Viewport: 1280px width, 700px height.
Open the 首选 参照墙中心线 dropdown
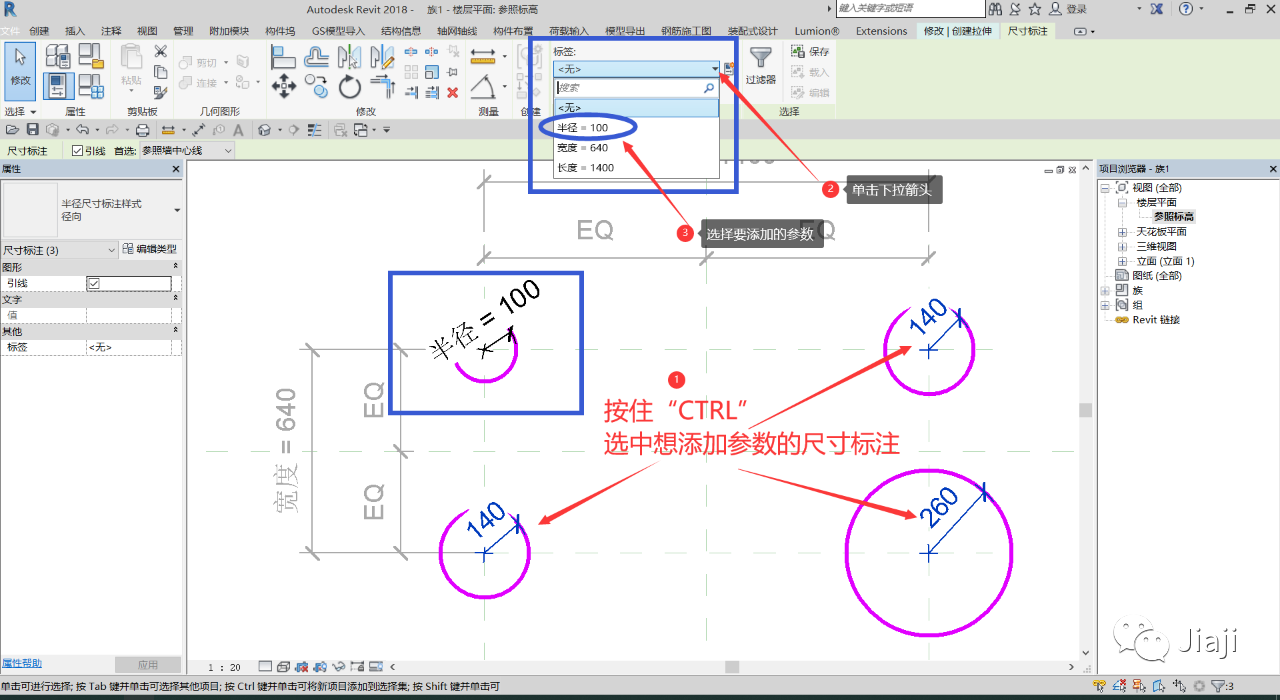point(187,151)
